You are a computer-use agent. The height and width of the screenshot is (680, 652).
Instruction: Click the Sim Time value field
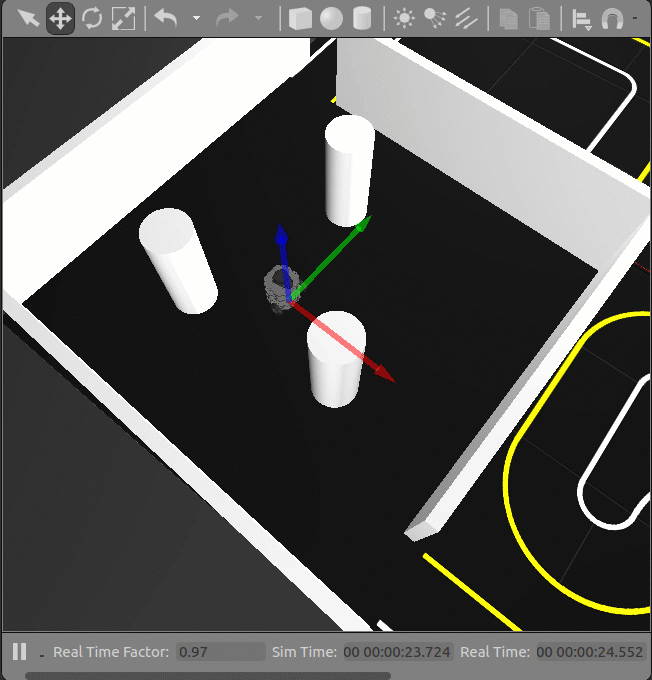(397, 652)
